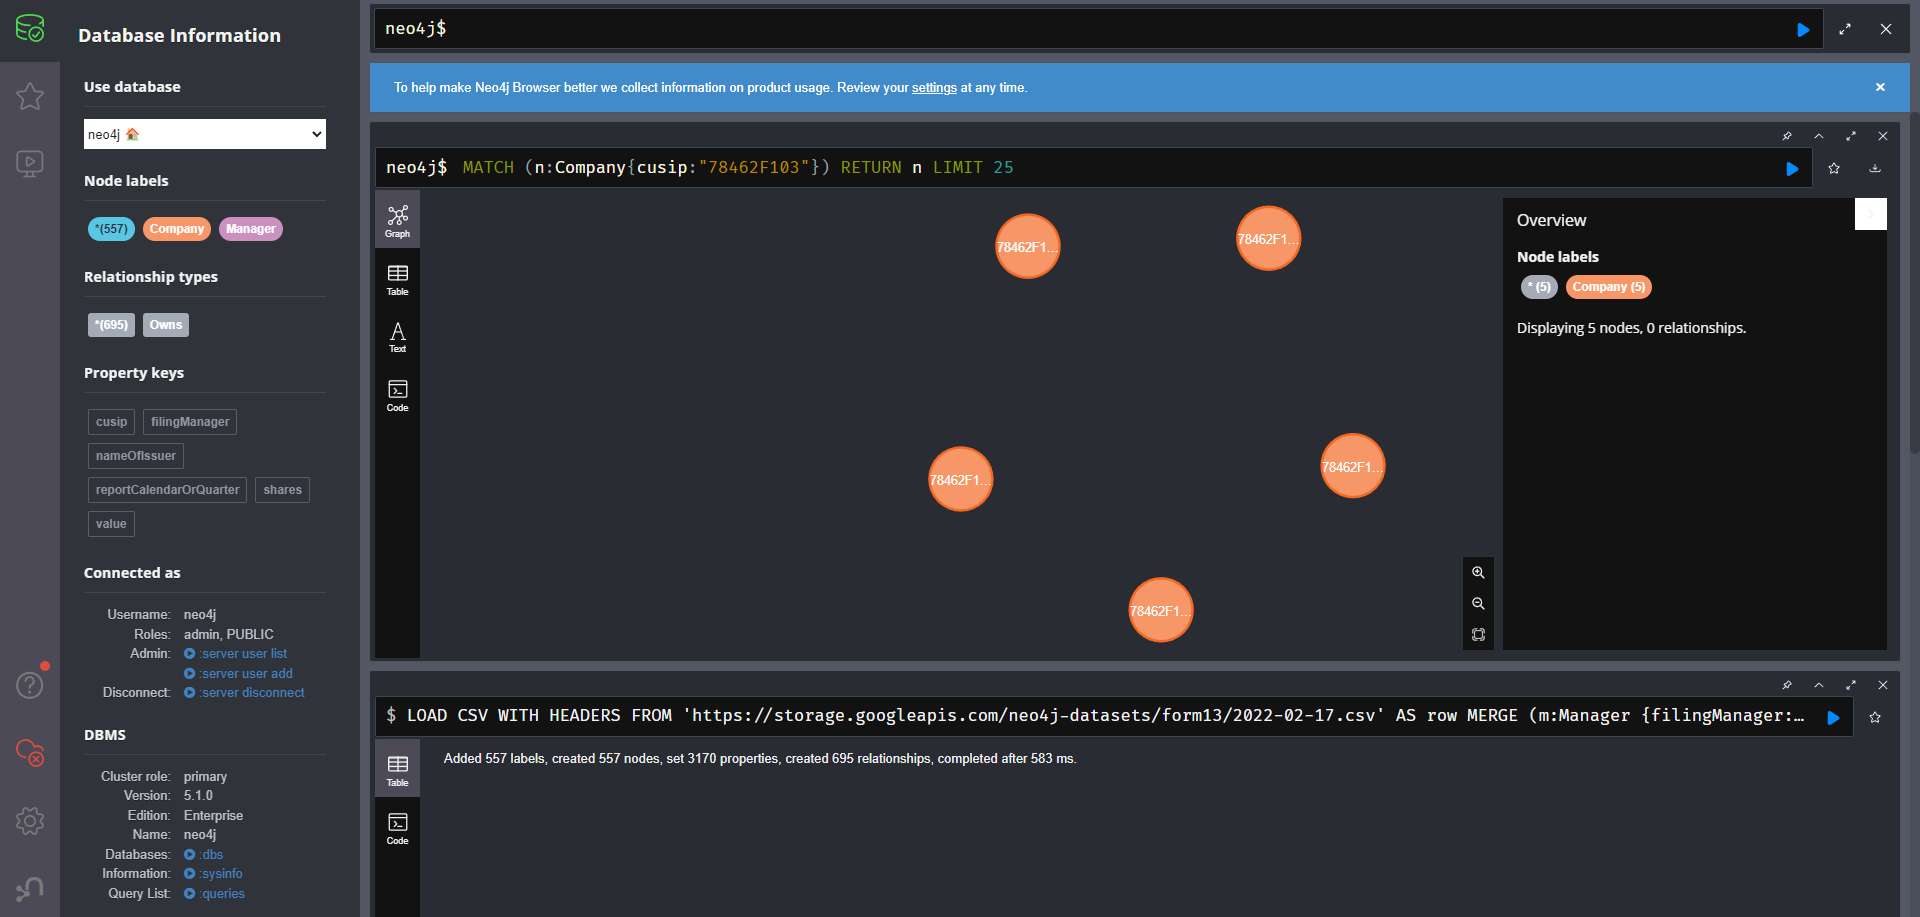Dismiss the product usage notification banner
Viewport: 1920px width, 917px height.
tap(1880, 87)
